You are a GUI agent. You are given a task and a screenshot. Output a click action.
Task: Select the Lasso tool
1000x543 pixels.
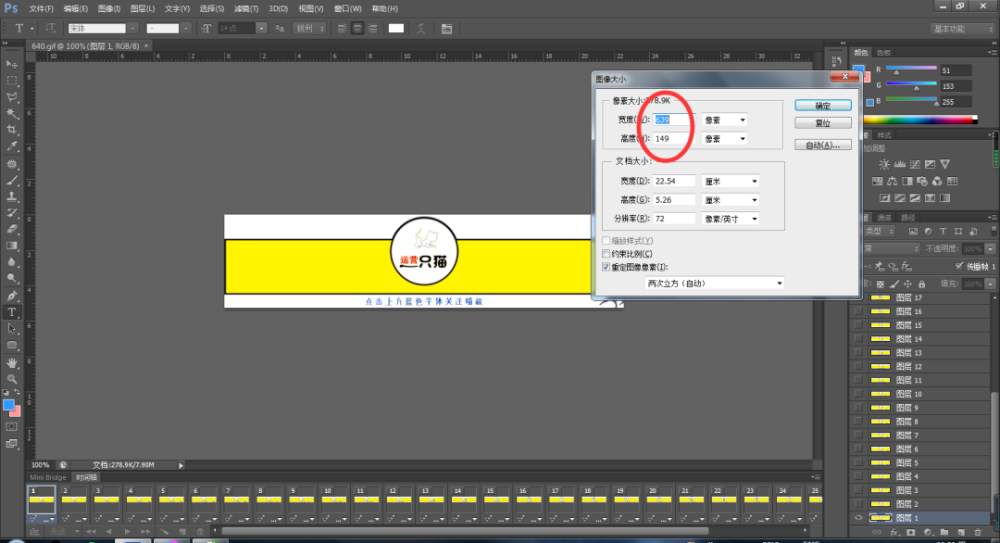[11, 97]
